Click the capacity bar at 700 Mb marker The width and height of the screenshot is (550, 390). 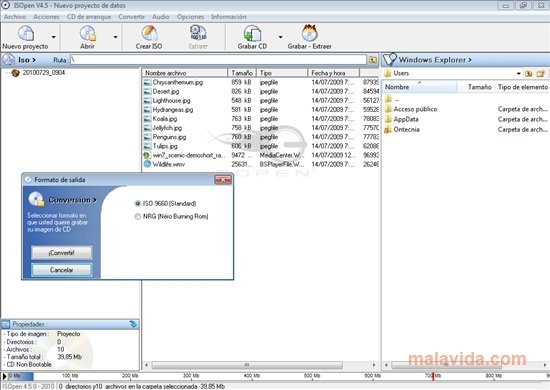click(x=433, y=376)
